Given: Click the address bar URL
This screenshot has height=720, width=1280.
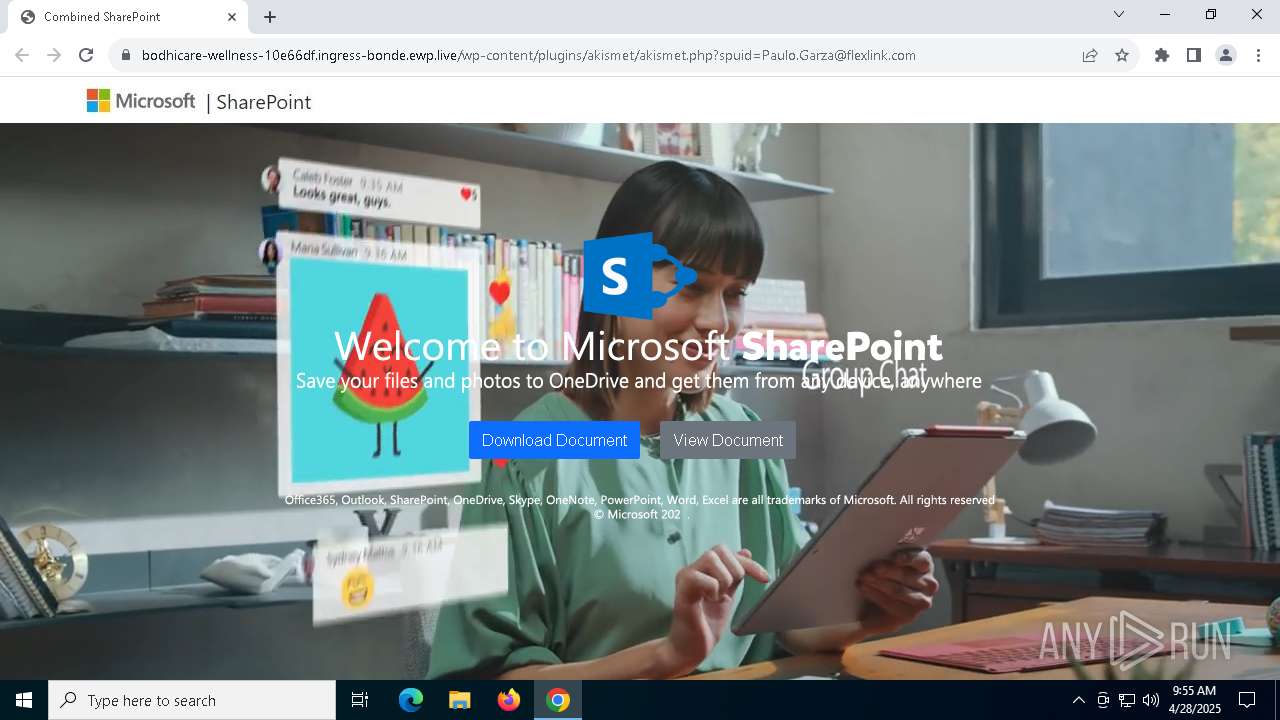Looking at the screenshot, I should click(x=528, y=55).
